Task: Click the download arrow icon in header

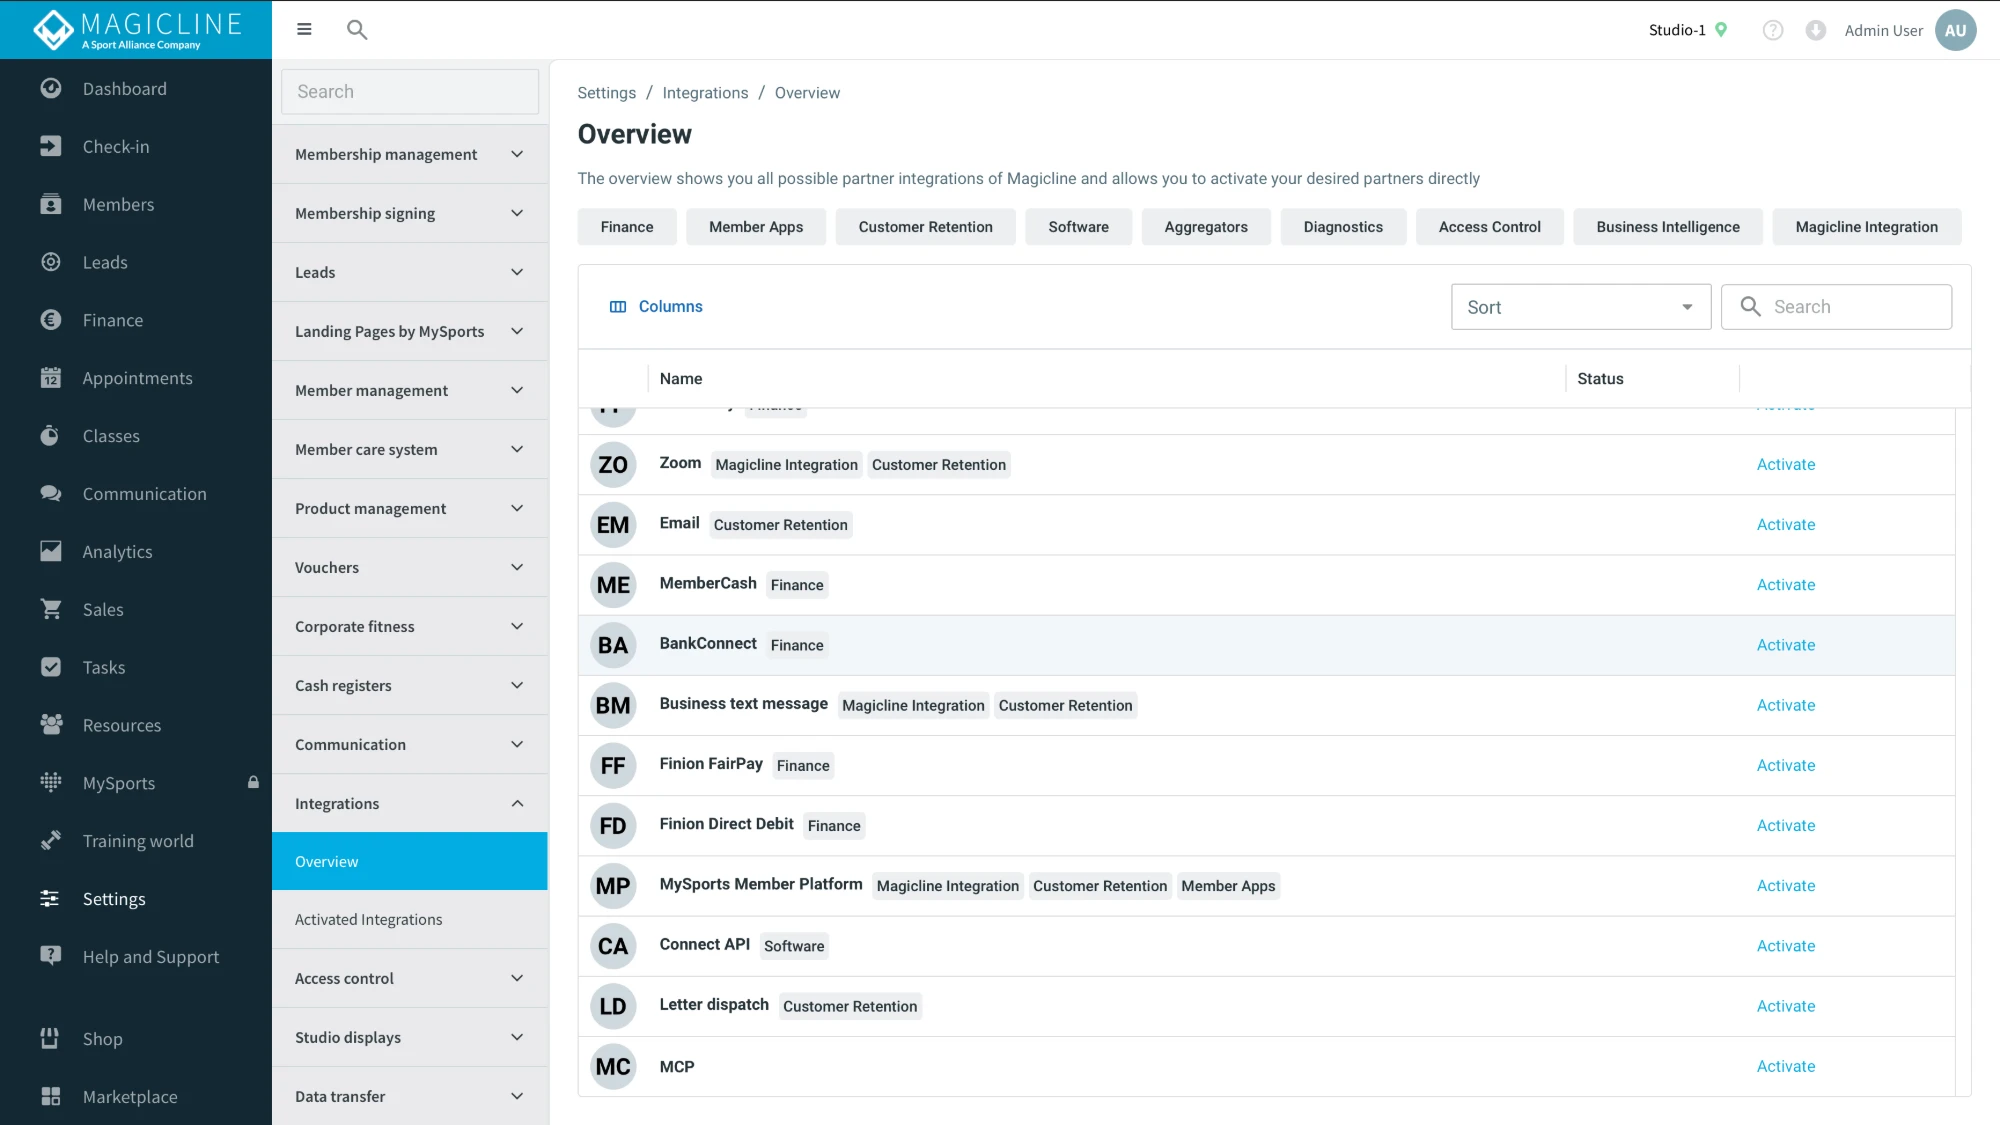Action: pyautogui.click(x=1816, y=30)
